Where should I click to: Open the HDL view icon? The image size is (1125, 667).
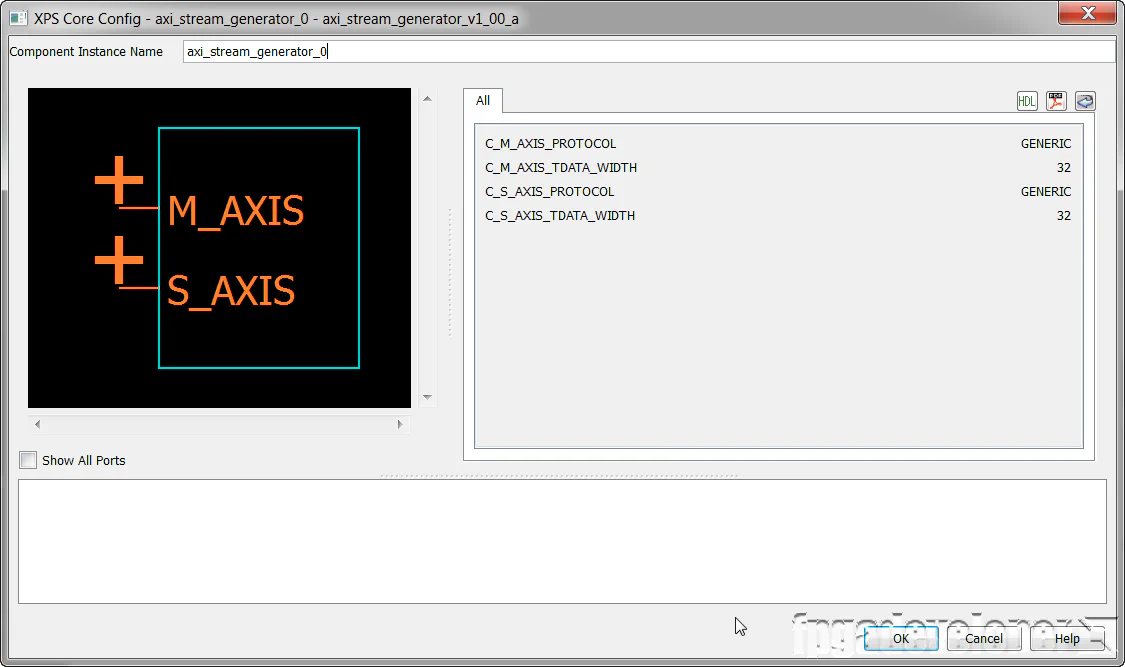tap(1027, 101)
